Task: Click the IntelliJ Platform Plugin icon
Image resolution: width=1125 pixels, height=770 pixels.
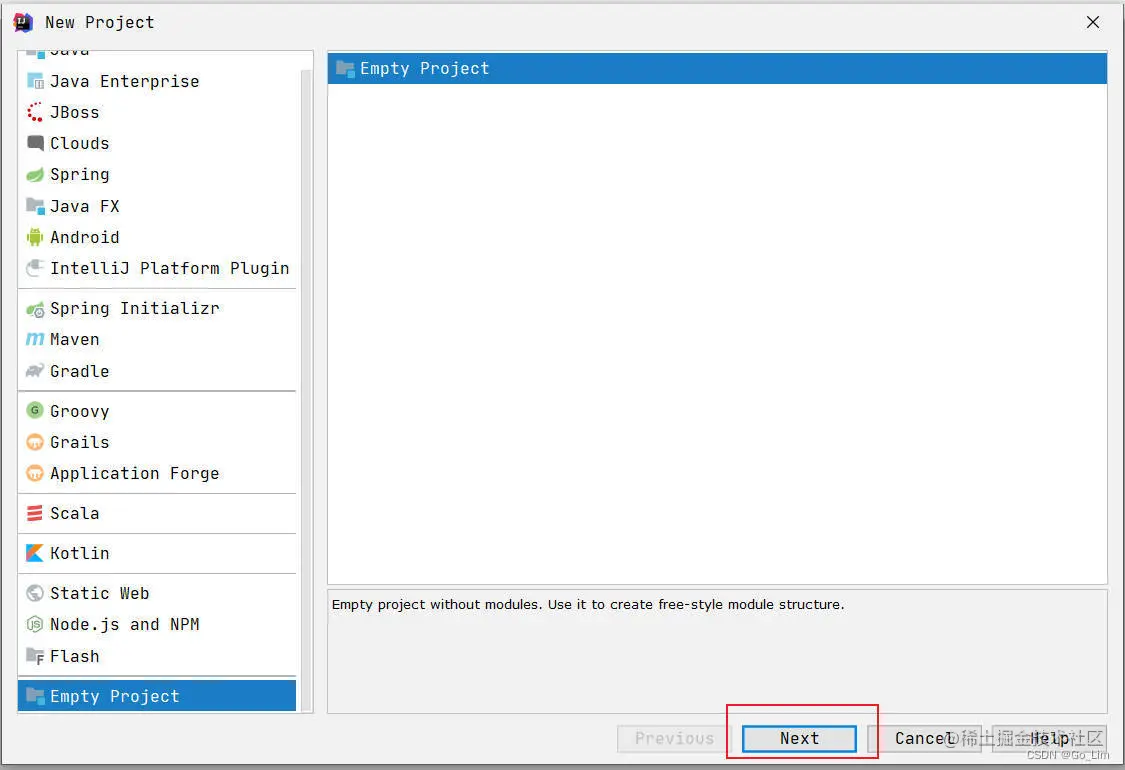Action: pos(34,268)
